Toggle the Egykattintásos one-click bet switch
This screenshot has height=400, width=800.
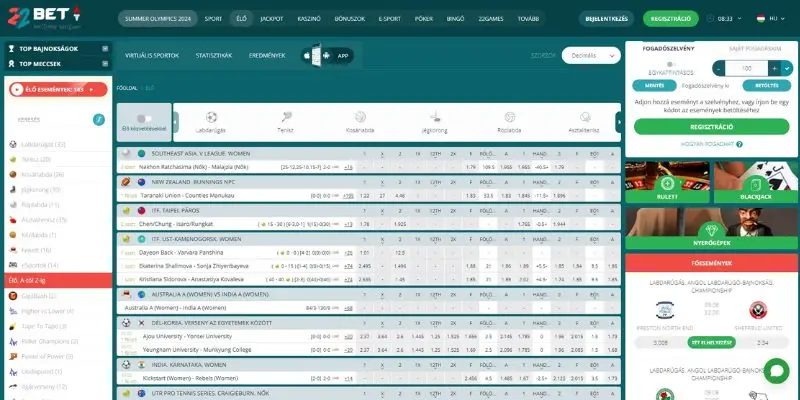coord(671,64)
